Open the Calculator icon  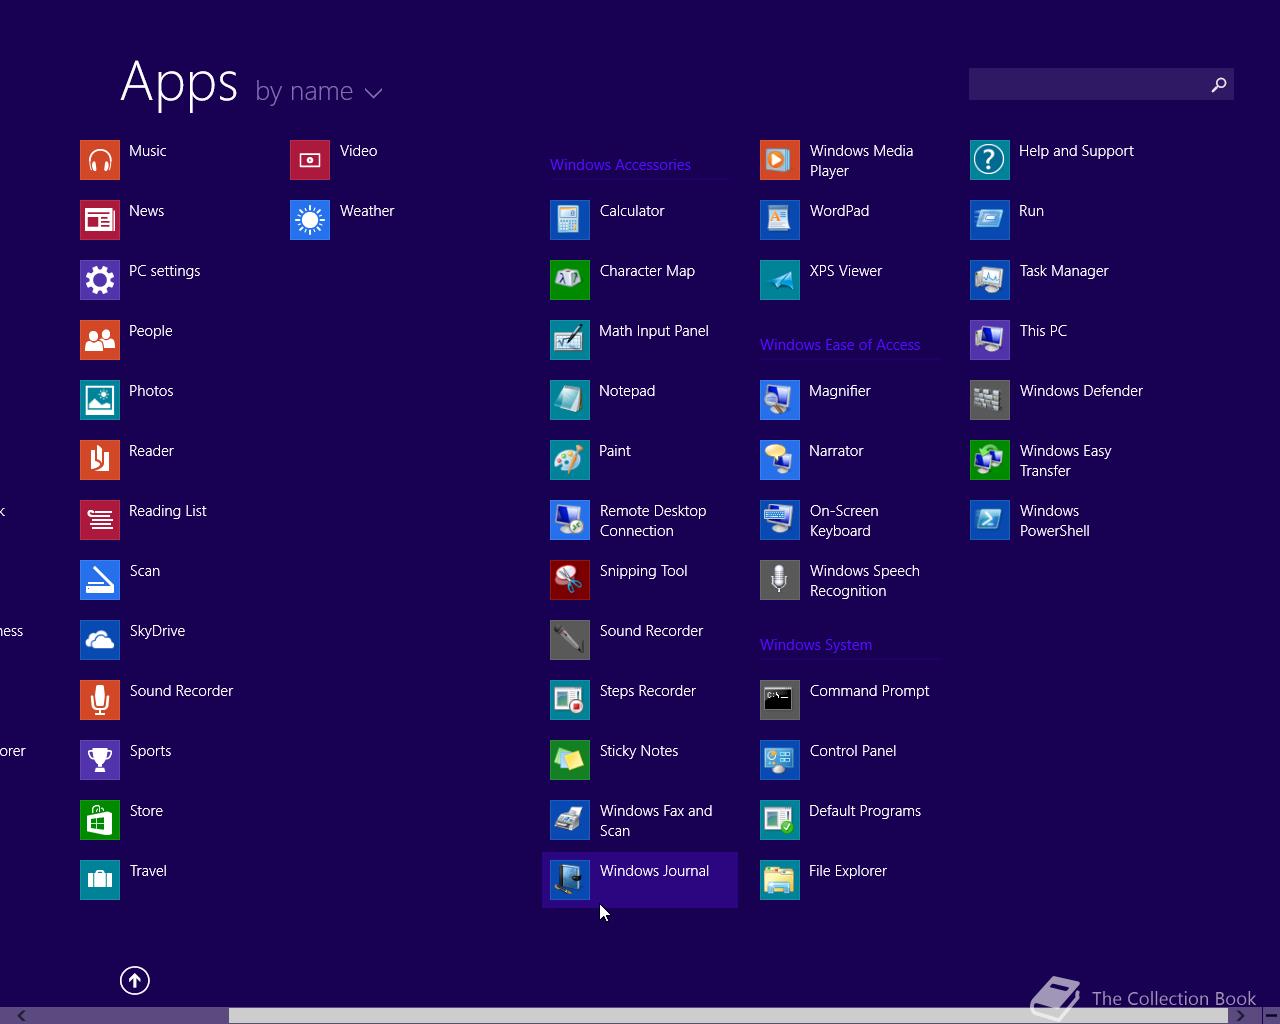570,220
